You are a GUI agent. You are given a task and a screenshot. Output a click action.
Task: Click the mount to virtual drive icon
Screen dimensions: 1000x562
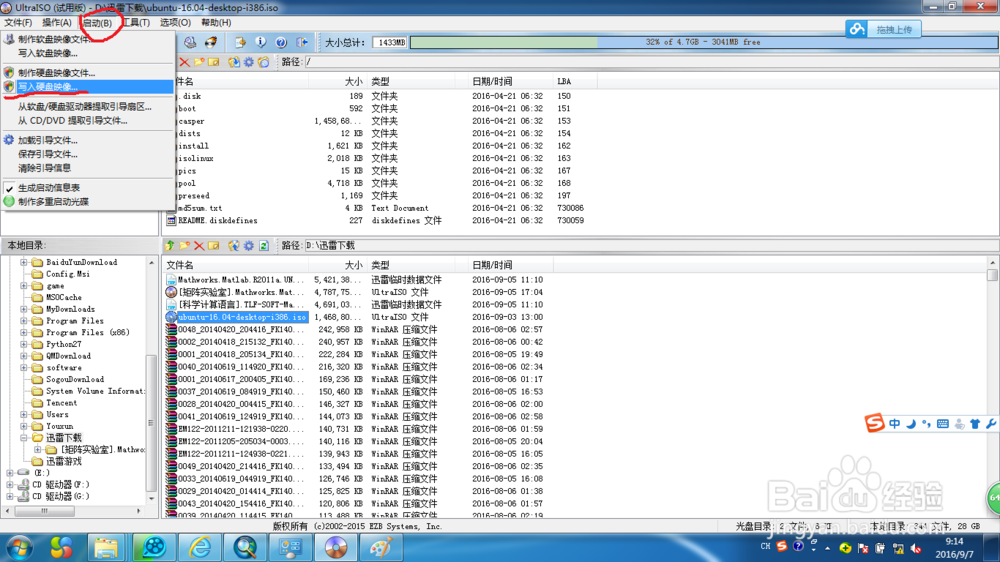pos(190,42)
